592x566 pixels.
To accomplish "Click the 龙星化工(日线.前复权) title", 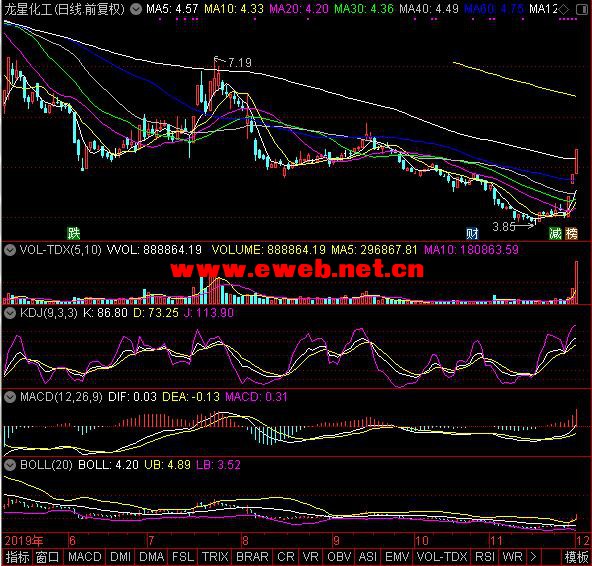I will tap(64, 9).
